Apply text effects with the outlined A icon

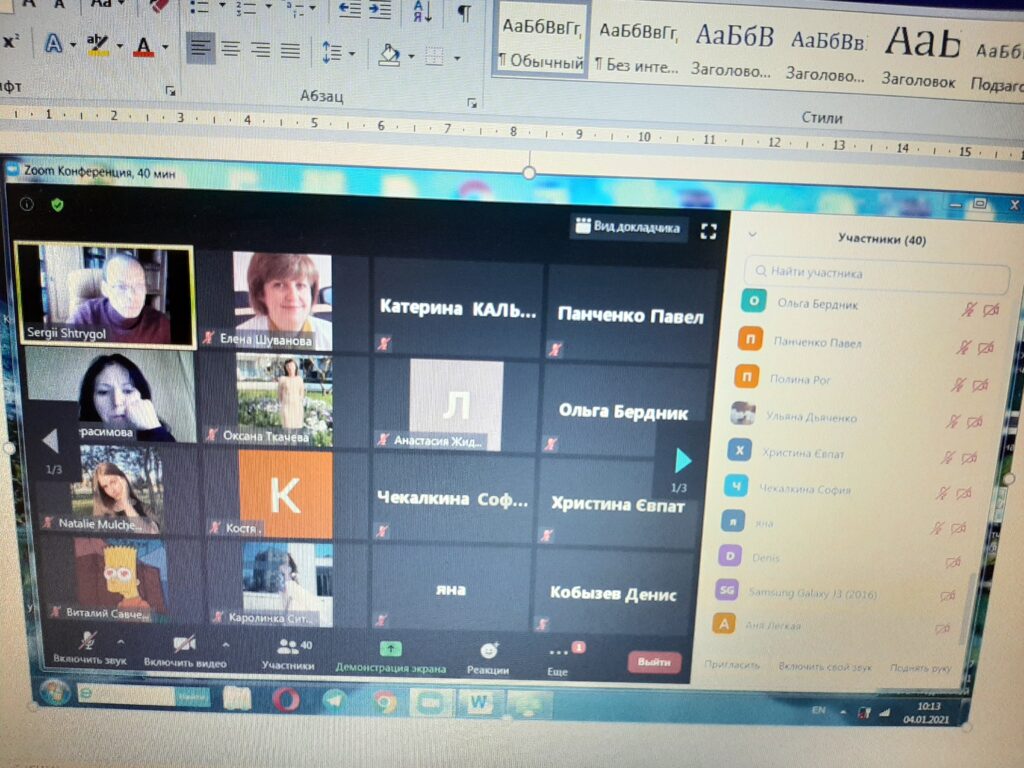(x=53, y=44)
